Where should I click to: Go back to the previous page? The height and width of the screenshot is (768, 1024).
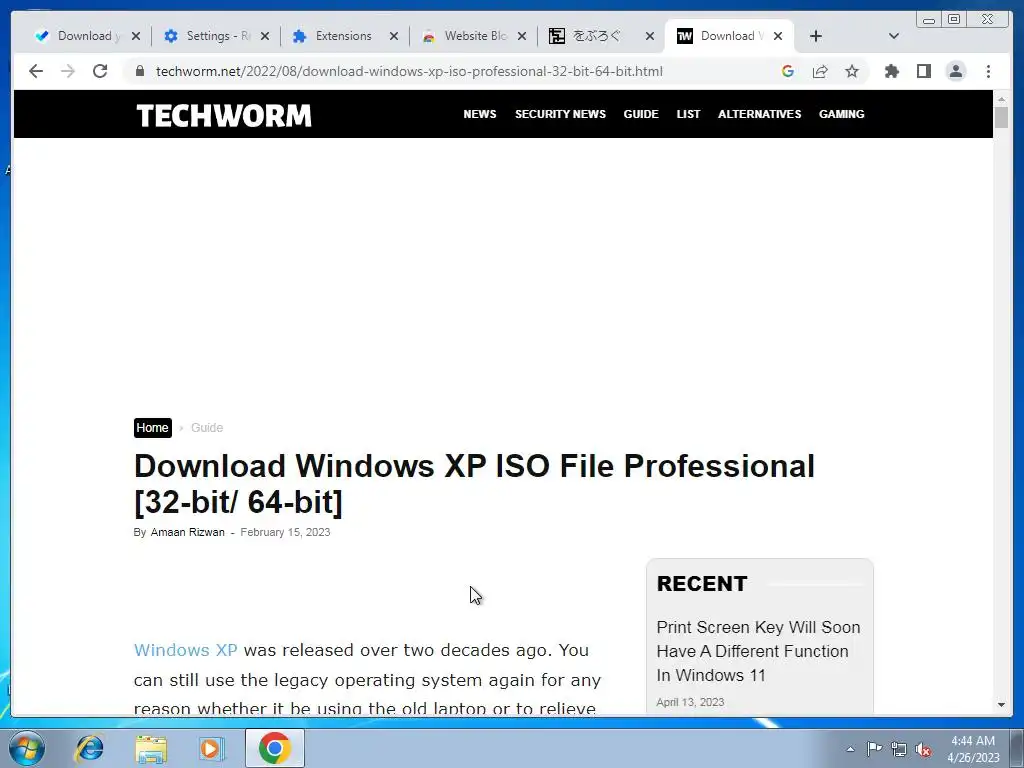(36, 71)
